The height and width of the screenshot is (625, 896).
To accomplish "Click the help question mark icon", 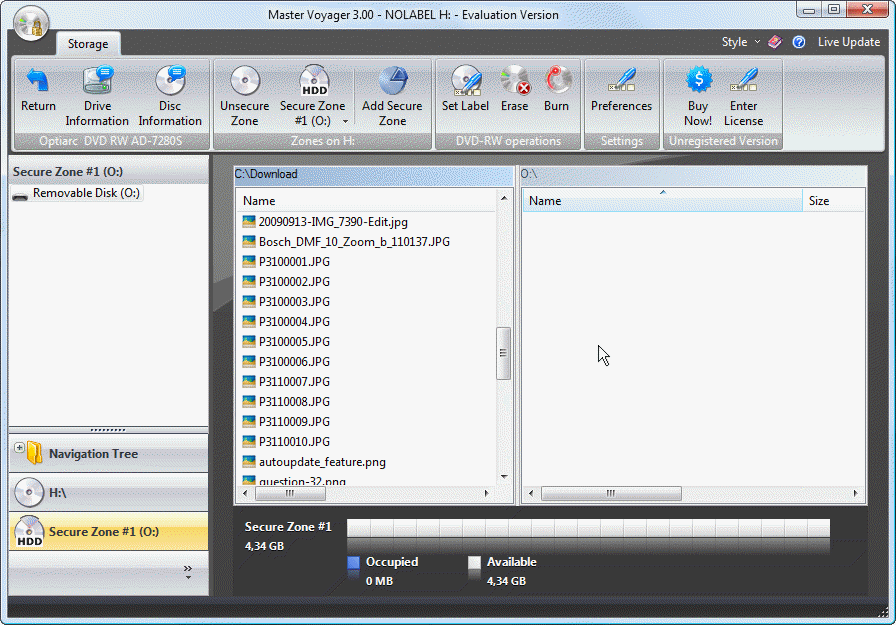I will click(799, 42).
